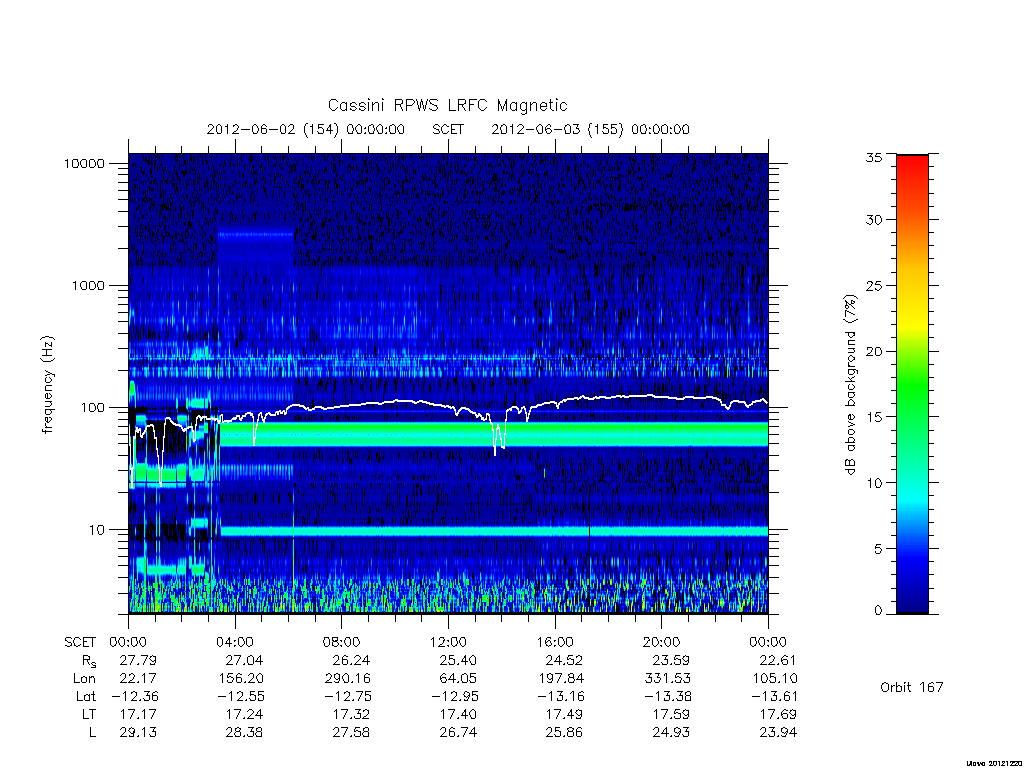Select the start date 2012-06-02 (154) 00:00:00
Viewport: 1024px width, 768px height.
[x=306, y=129]
